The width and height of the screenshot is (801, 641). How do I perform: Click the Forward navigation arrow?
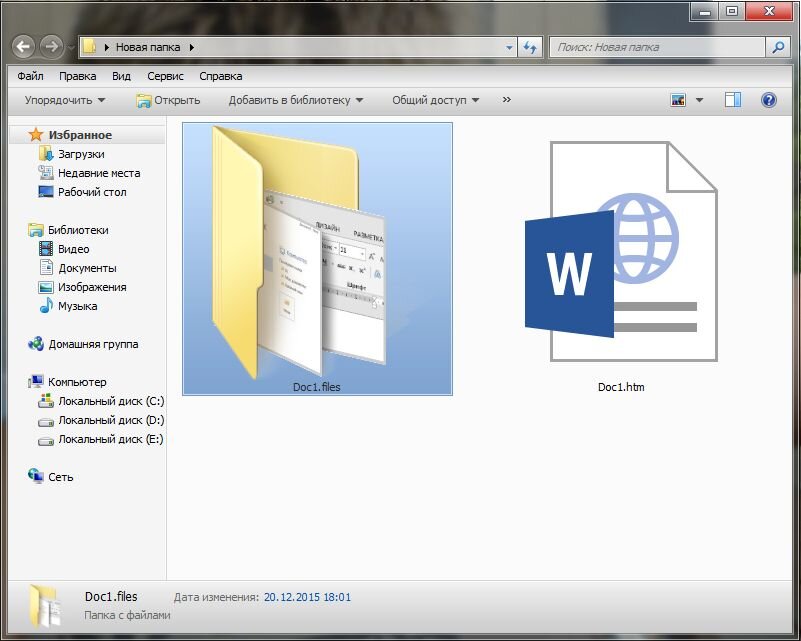51,47
